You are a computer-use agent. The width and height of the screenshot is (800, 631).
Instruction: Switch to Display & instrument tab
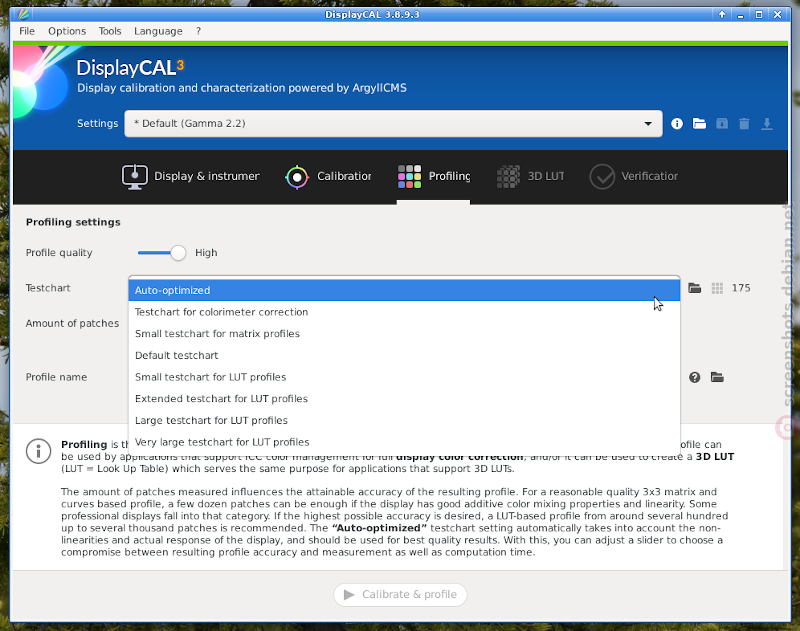190,176
